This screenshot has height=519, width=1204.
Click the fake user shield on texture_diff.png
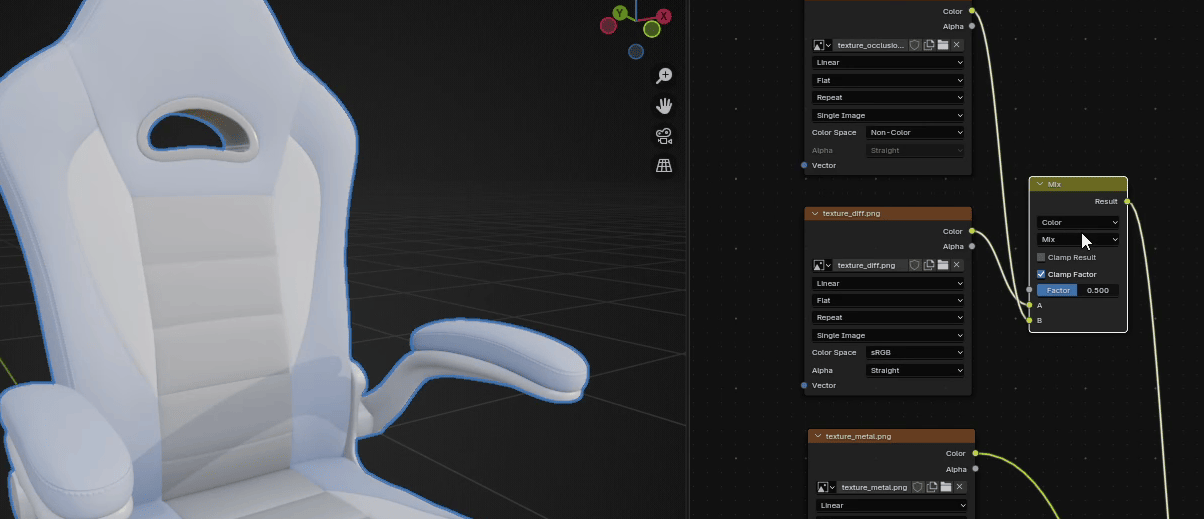pos(915,265)
